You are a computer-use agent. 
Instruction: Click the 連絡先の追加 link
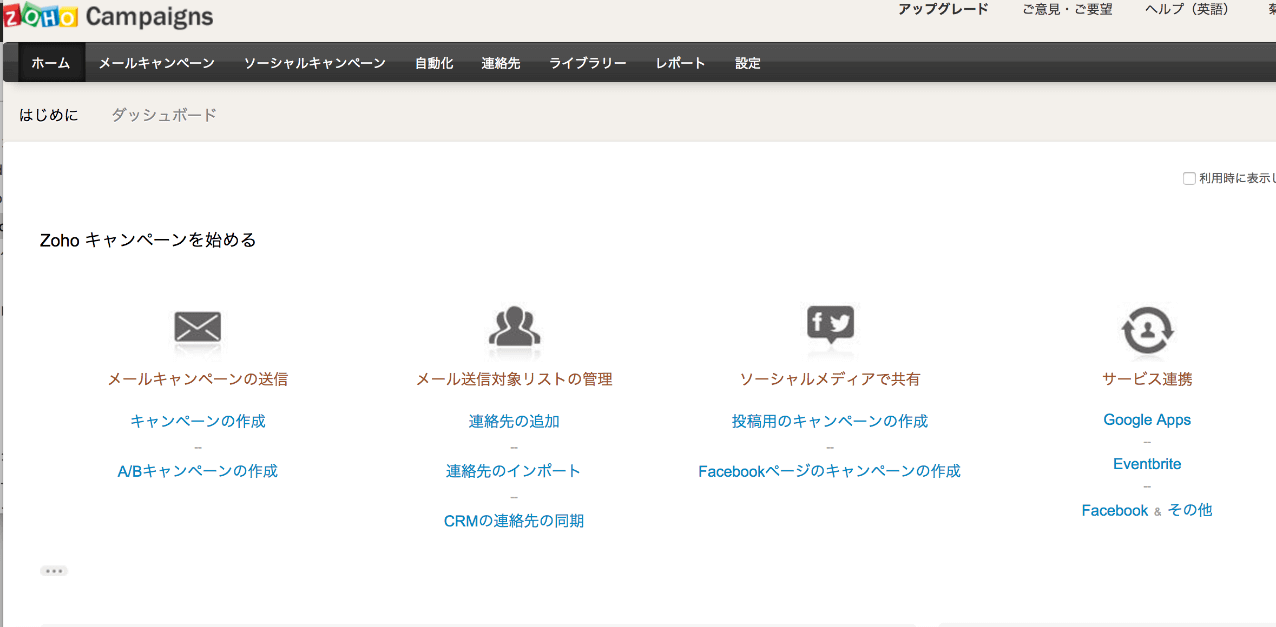[x=514, y=421]
